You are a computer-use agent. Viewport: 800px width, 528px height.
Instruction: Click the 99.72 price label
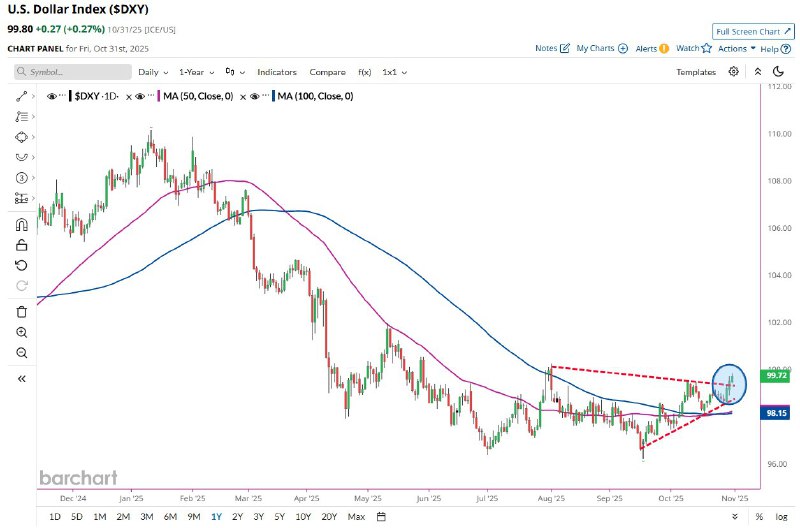(777, 375)
